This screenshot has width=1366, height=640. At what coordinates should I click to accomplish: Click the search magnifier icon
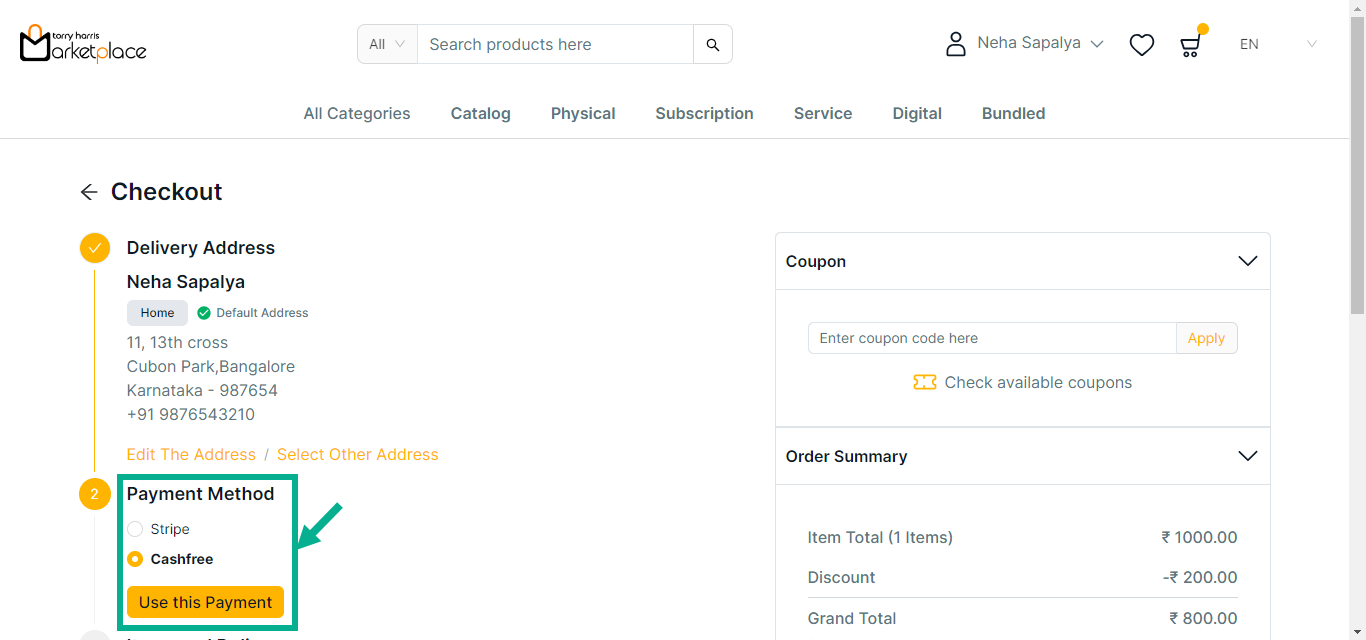click(712, 44)
